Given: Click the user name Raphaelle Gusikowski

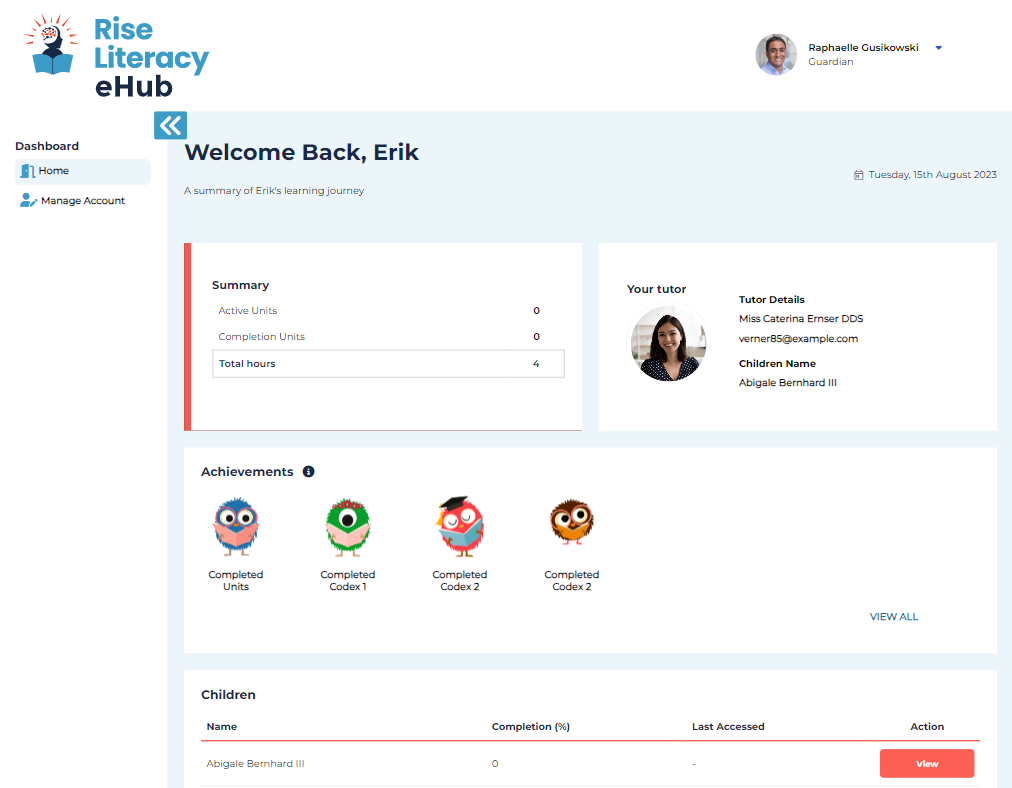Looking at the screenshot, I should click(863, 48).
